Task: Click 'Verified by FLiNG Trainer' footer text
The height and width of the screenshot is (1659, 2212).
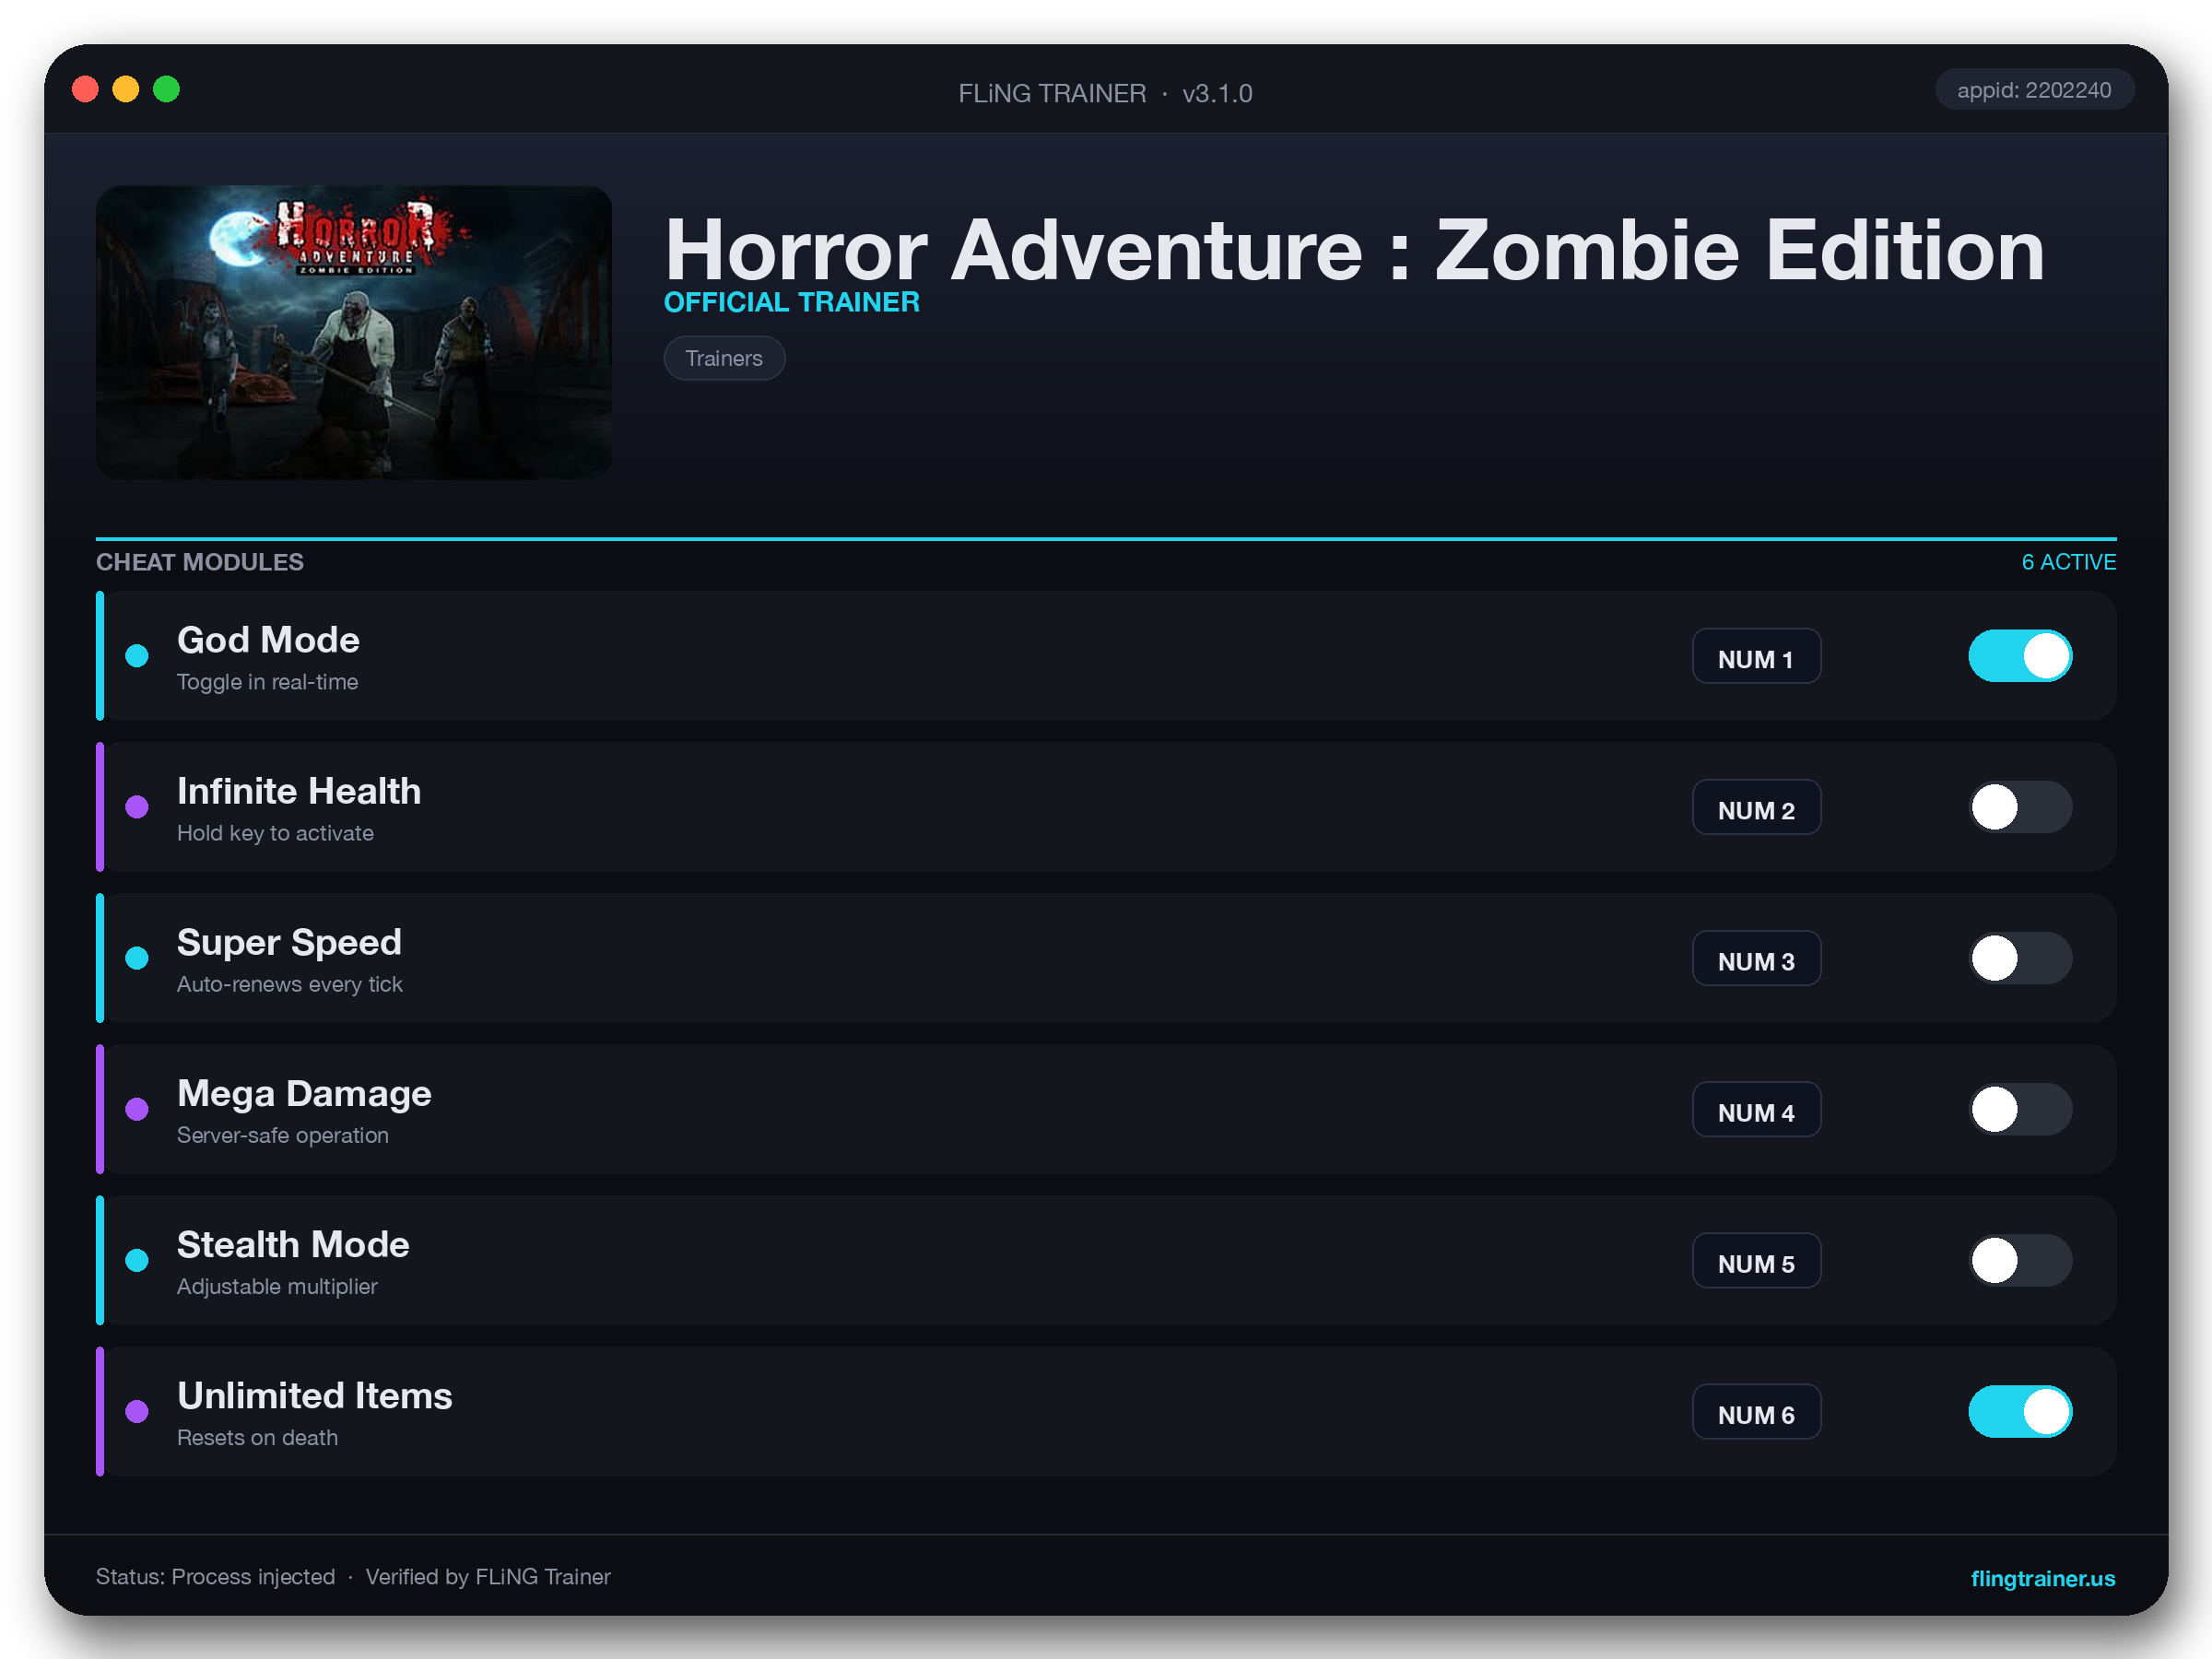Action: tap(488, 1577)
